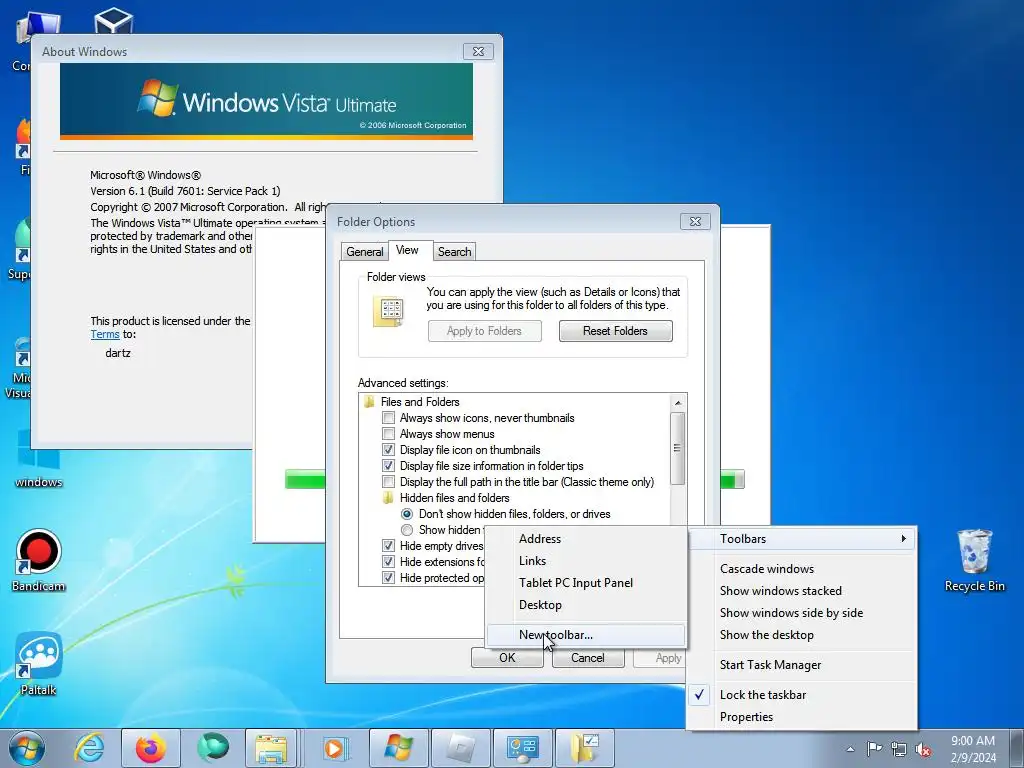Select Start Task Manager menu item
The image size is (1024, 768).
coord(803,665)
